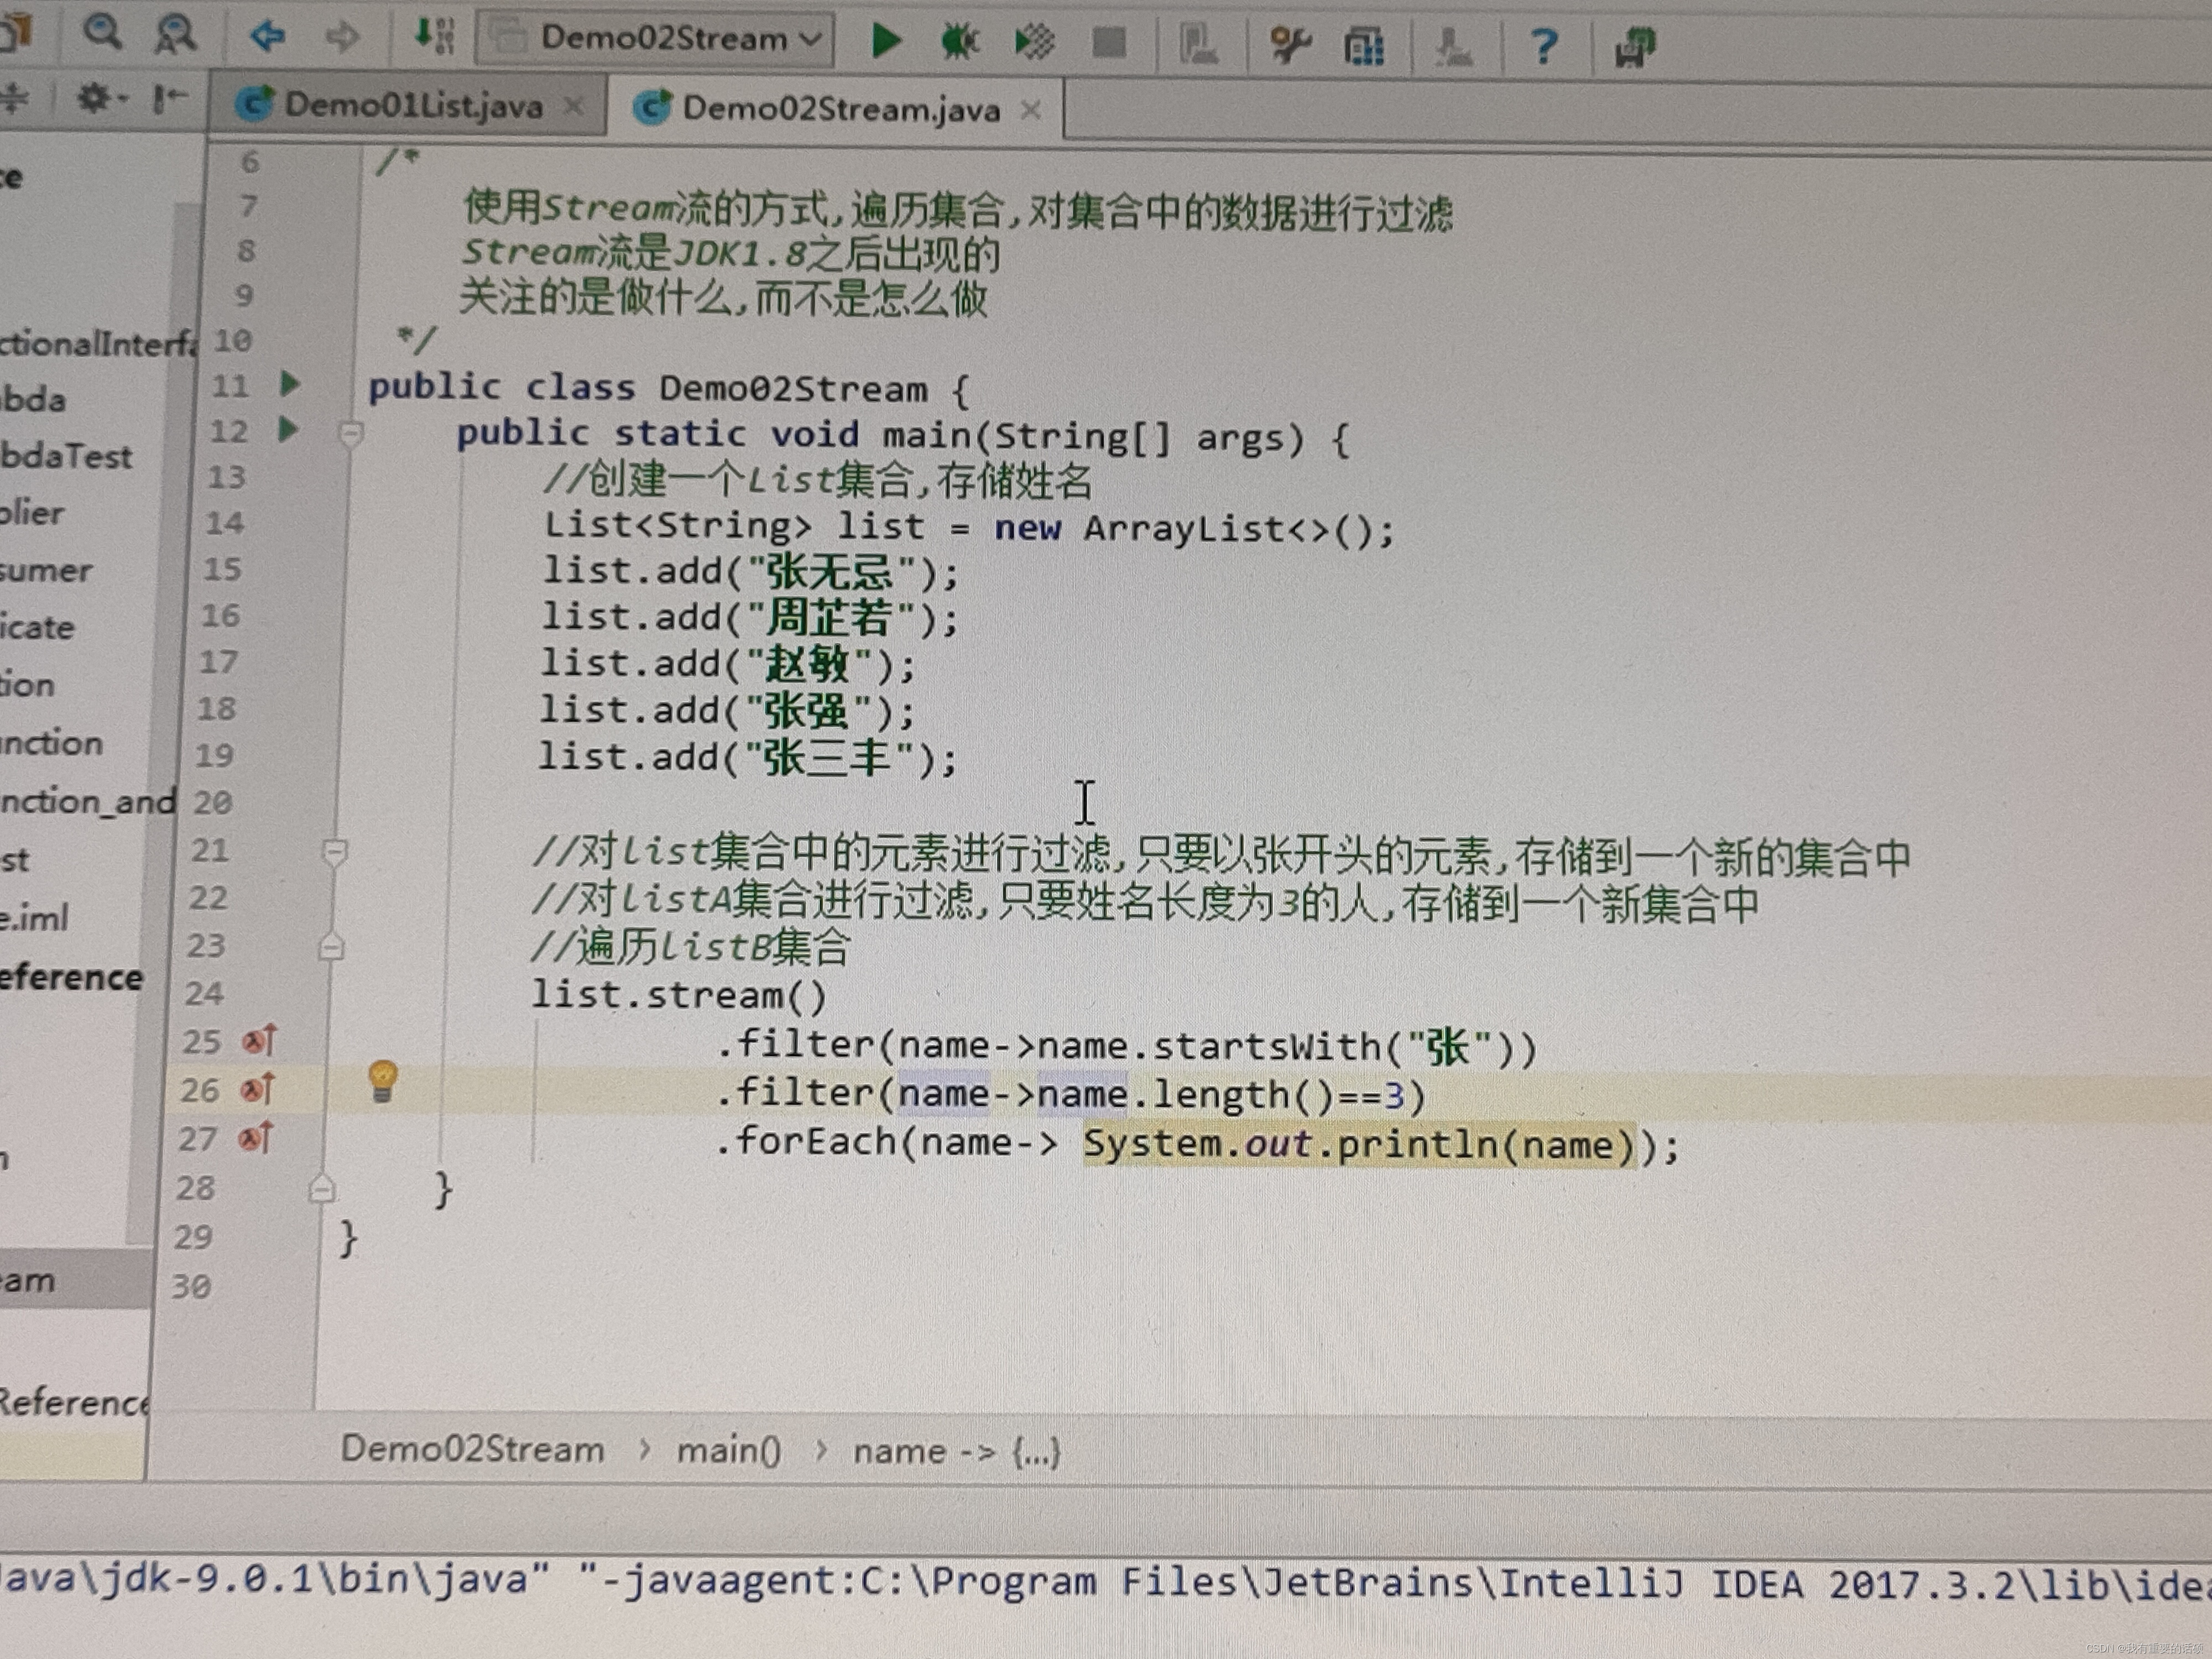Open Project Structure icon in toolbar
The image size is (2212, 1659).
click(1364, 46)
